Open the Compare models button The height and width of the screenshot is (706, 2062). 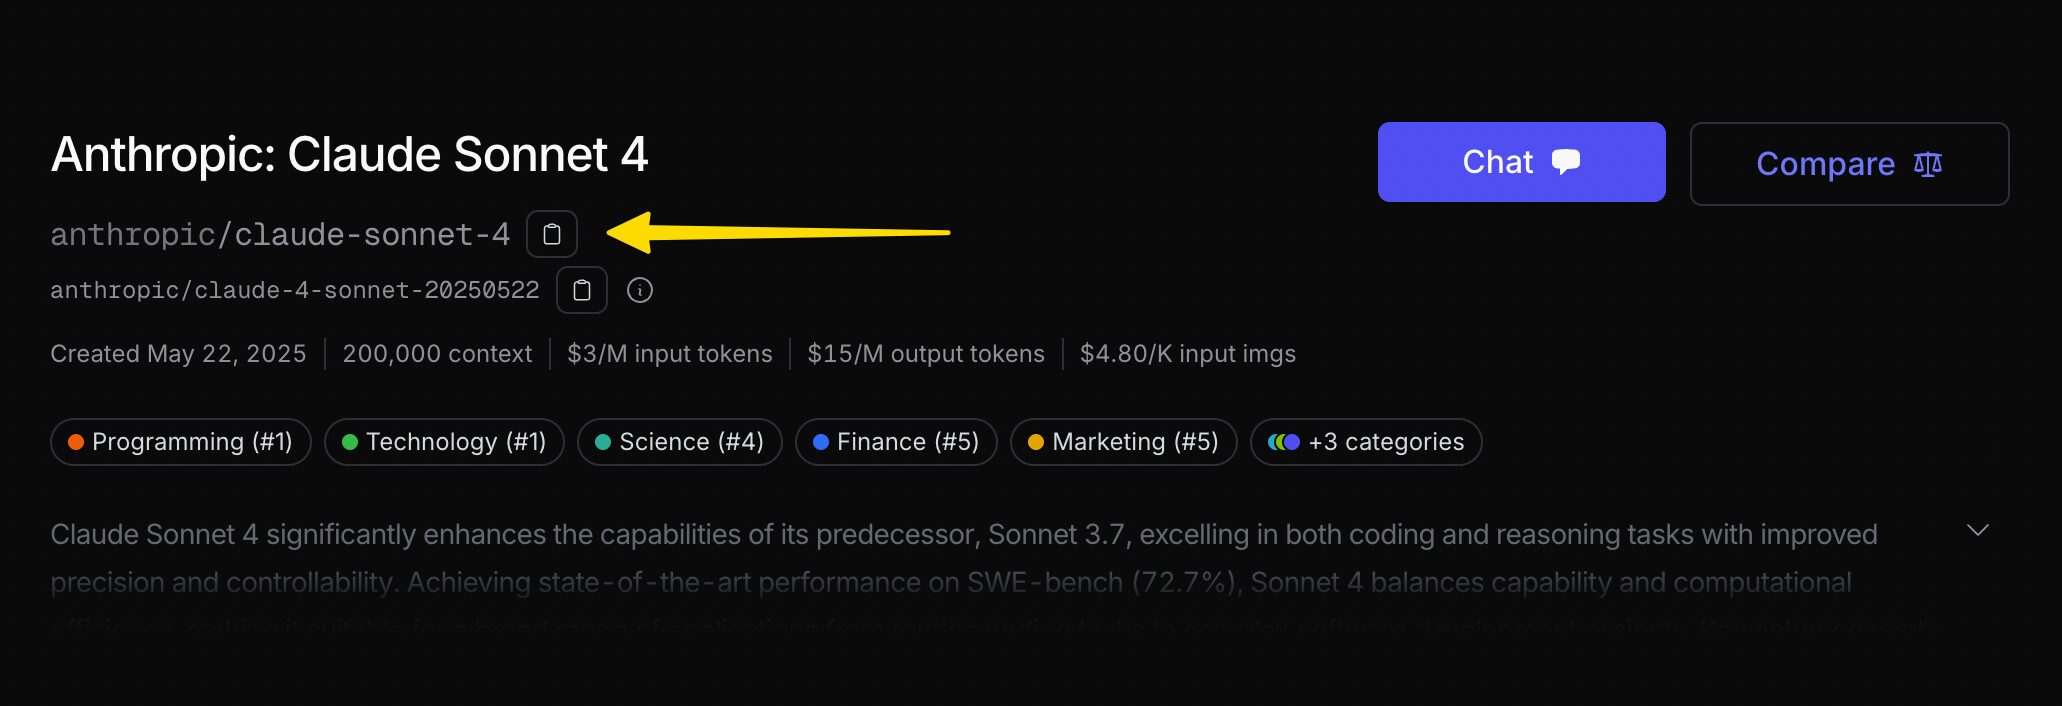click(1850, 164)
